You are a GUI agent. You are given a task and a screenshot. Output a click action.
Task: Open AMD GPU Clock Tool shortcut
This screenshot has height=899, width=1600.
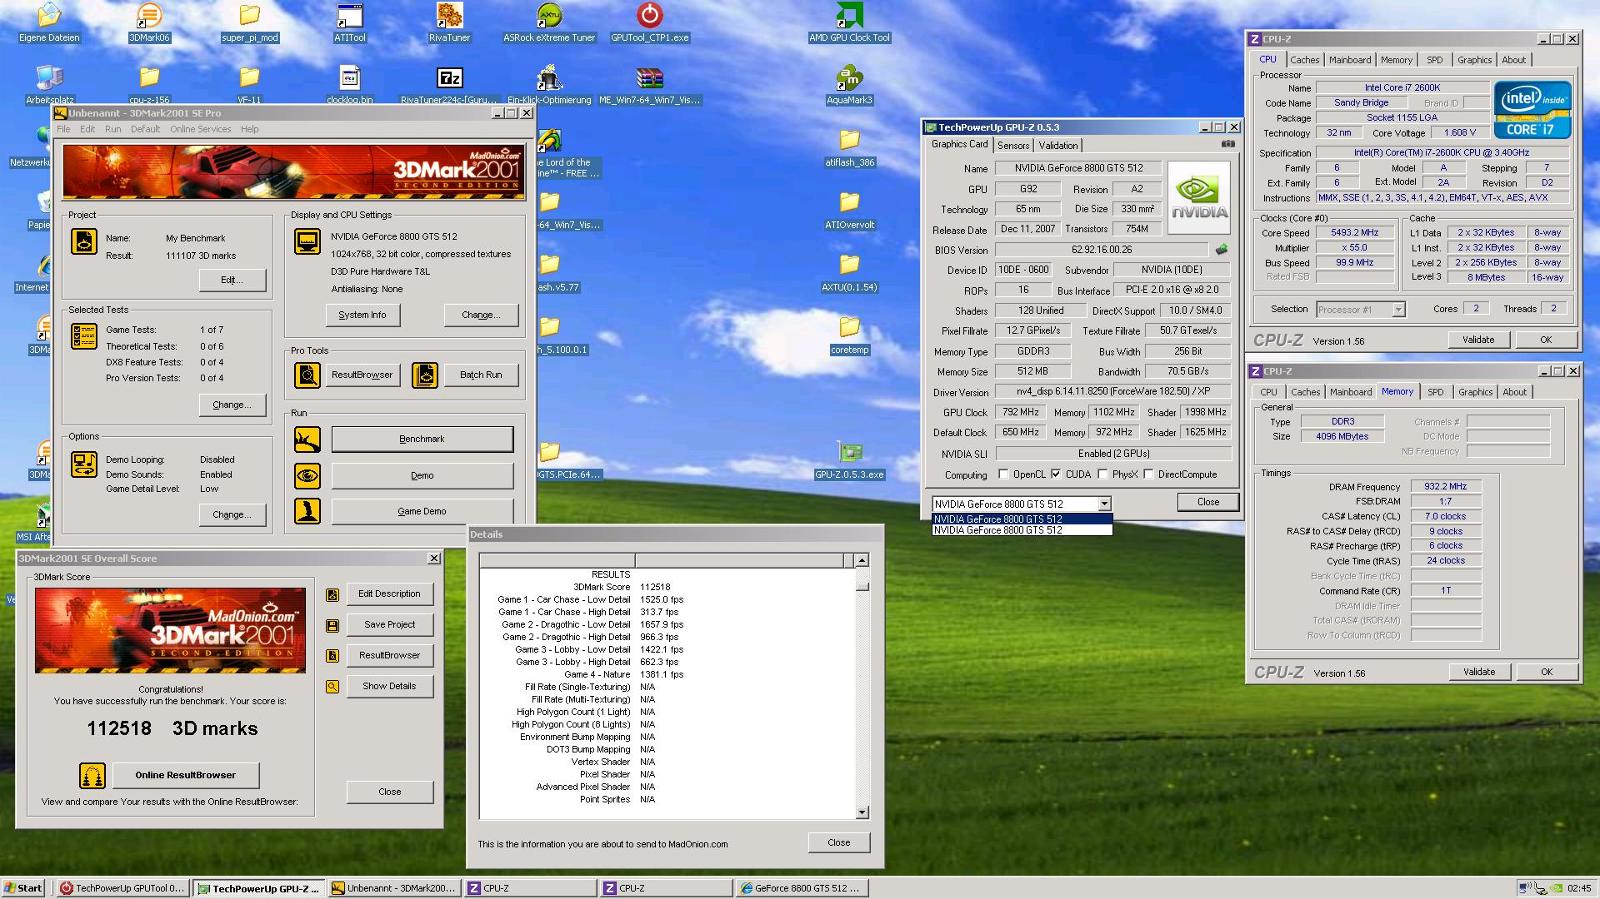(x=849, y=16)
